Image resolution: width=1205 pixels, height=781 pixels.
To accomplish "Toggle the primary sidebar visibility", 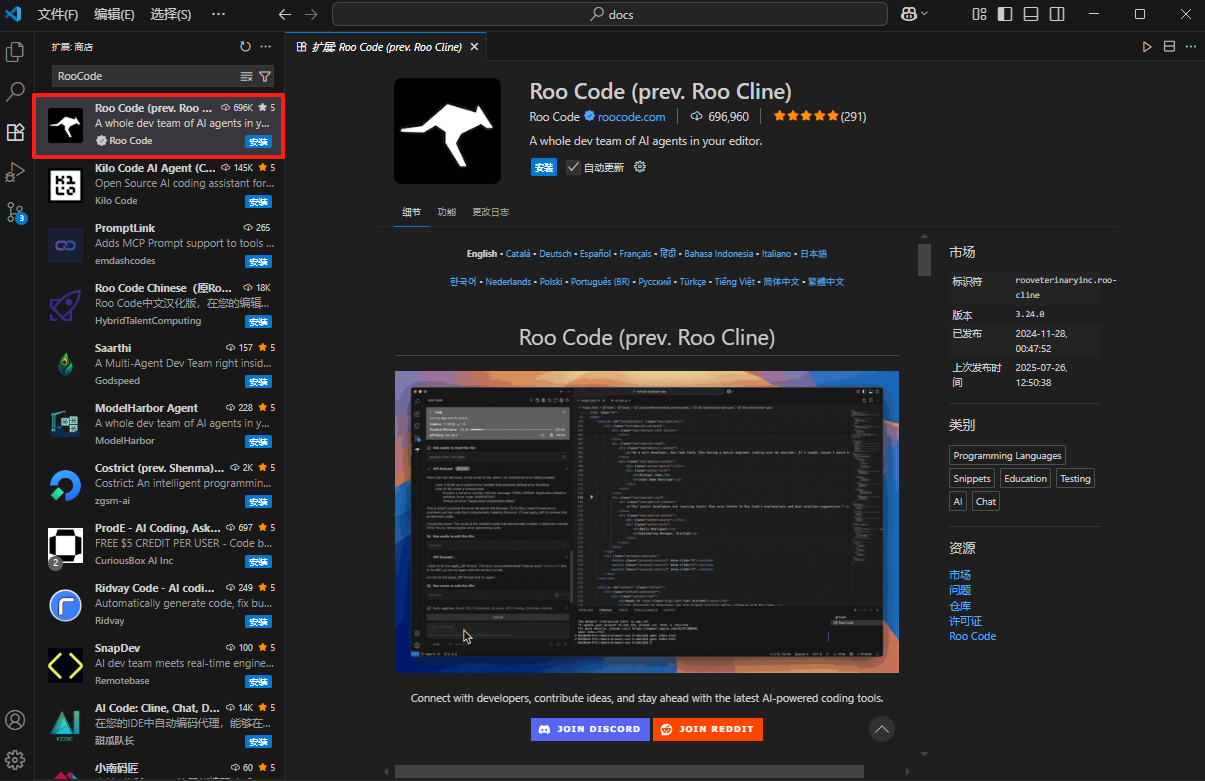I will click(x=1005, y=13).
